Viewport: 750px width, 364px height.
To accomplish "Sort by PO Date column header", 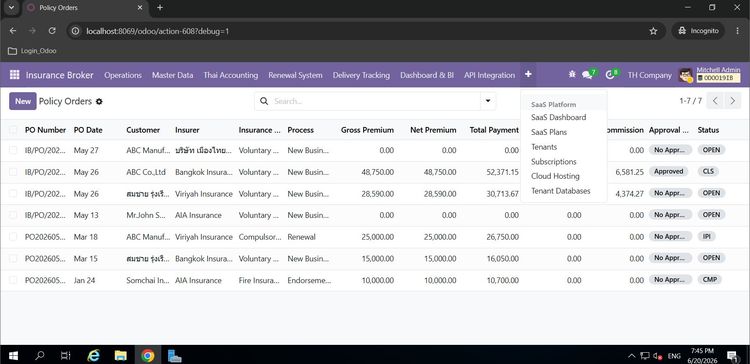I will 88,130.
